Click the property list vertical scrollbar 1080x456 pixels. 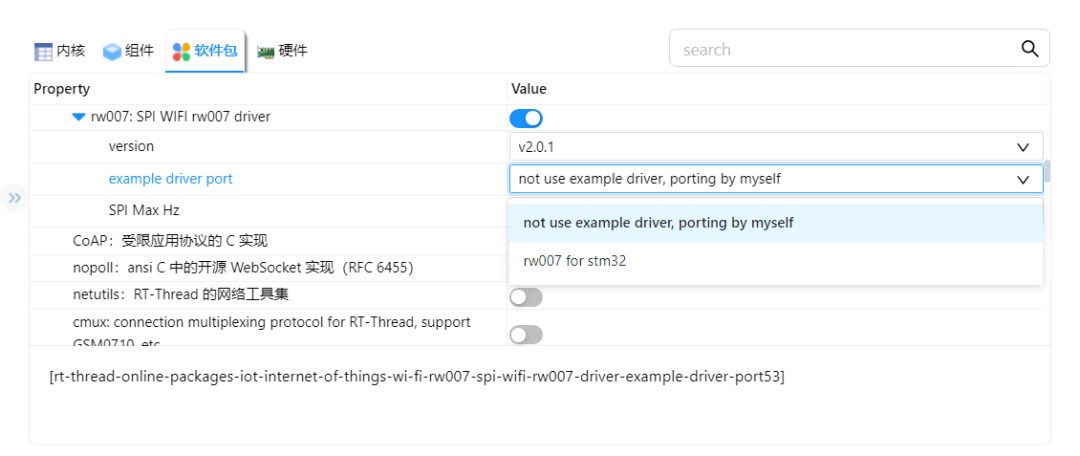pos(1047,170)
